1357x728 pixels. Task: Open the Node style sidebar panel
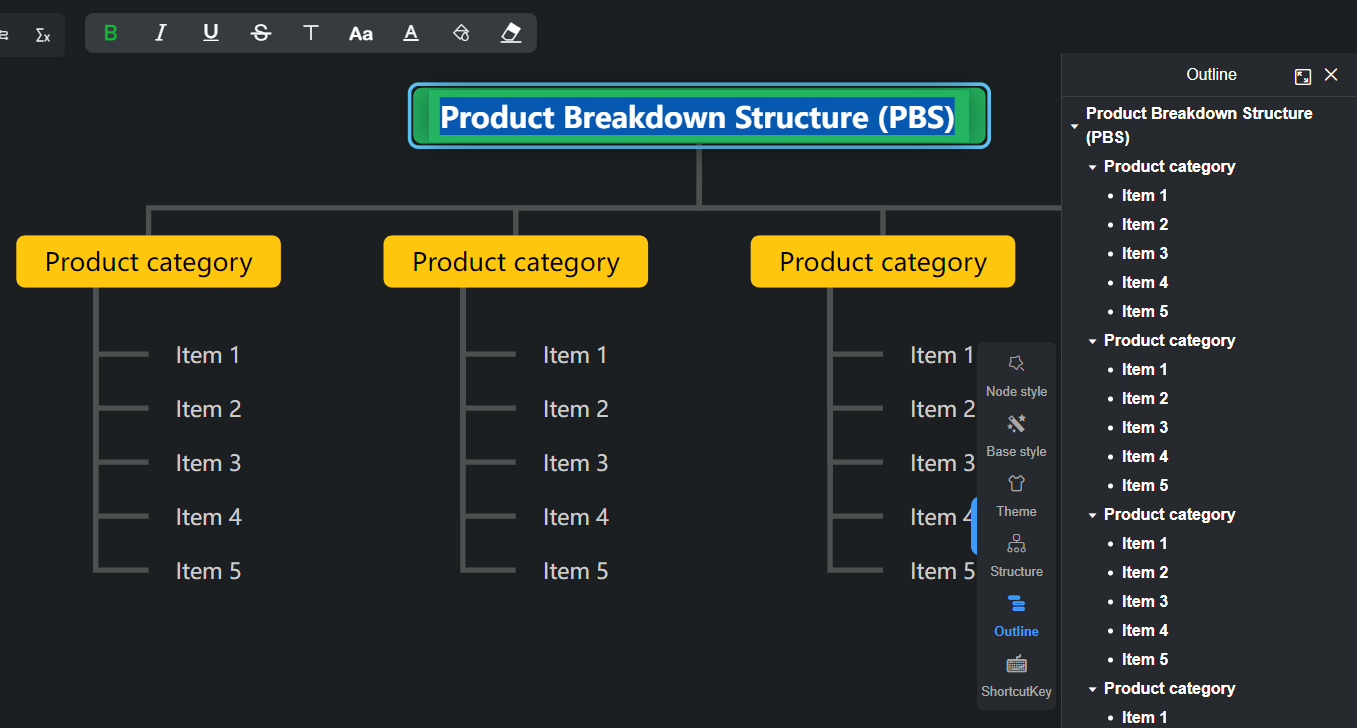click(1016, 373)
